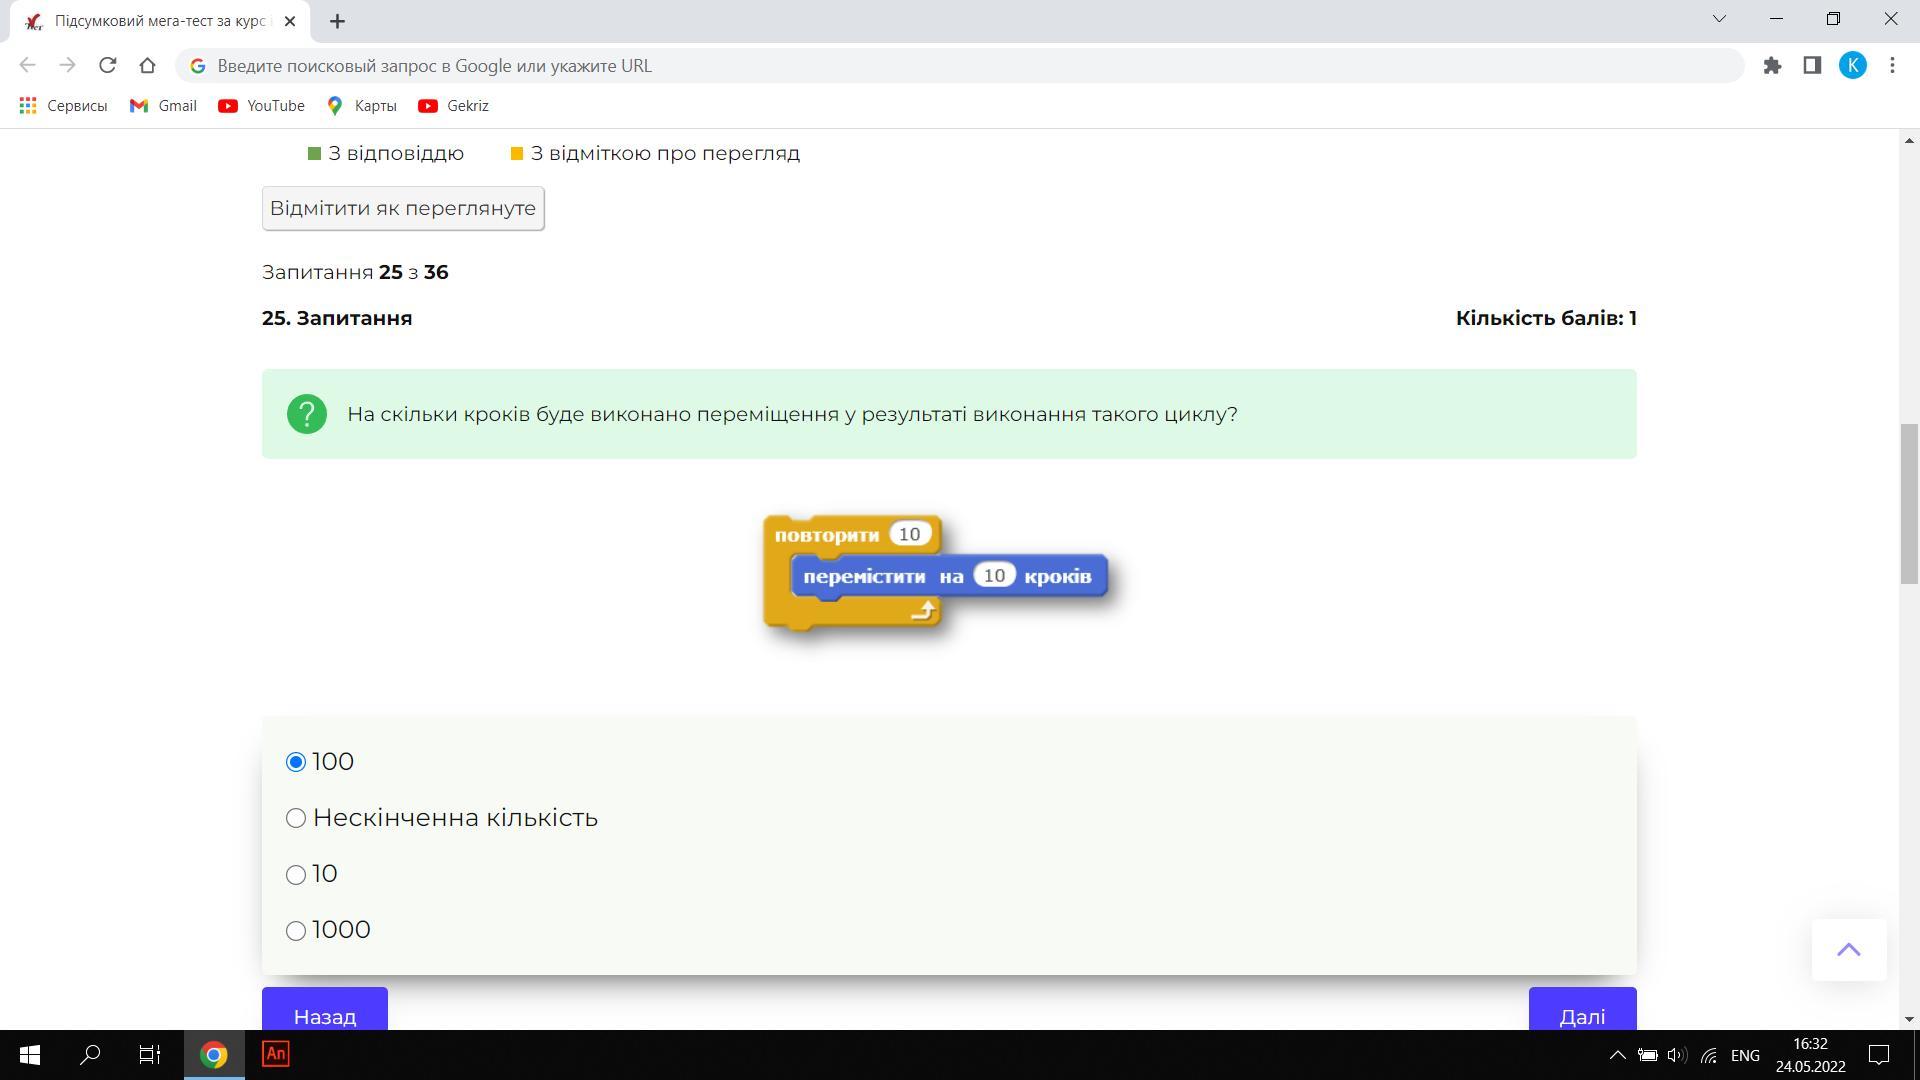Image resolution: width=1920 pixels, height=1080 pixels.
Task: Switch to the 'Підсумковий мега-тест' tab
Action: pyautogui.click(x=160, y=21)
